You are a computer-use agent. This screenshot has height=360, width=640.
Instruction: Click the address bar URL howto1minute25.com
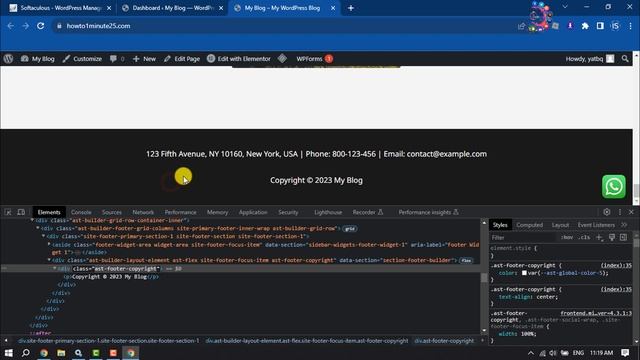pos(98,26)
